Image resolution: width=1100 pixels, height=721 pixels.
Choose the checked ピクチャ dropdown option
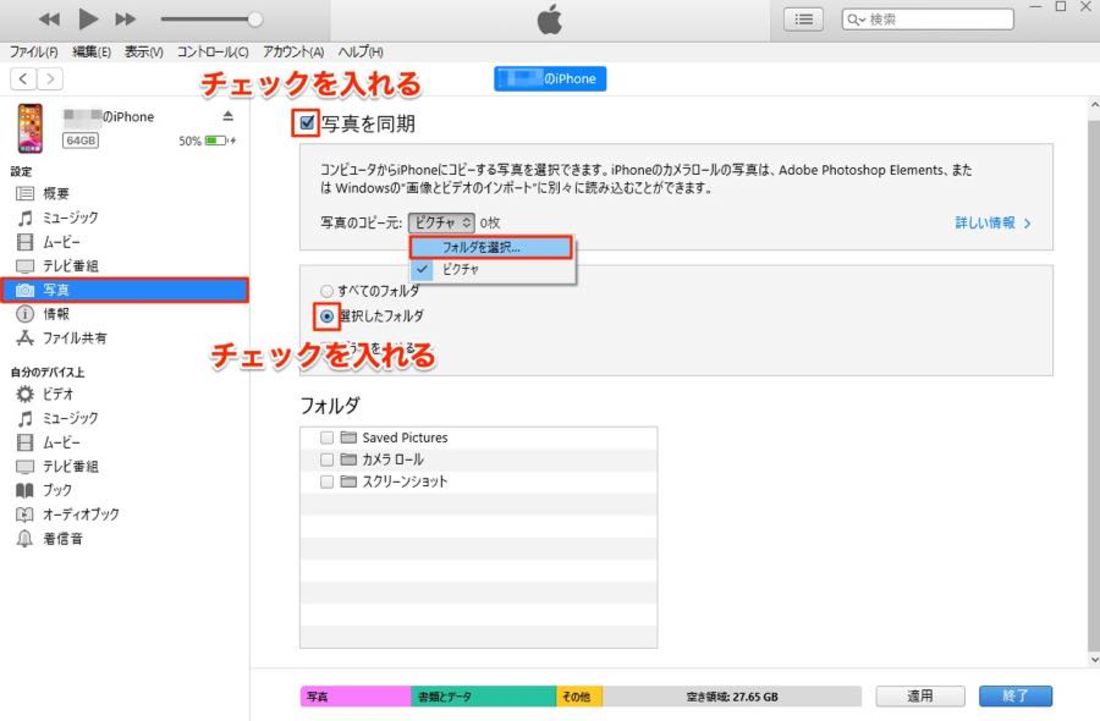pyautogui.click(x=492, y=269)
